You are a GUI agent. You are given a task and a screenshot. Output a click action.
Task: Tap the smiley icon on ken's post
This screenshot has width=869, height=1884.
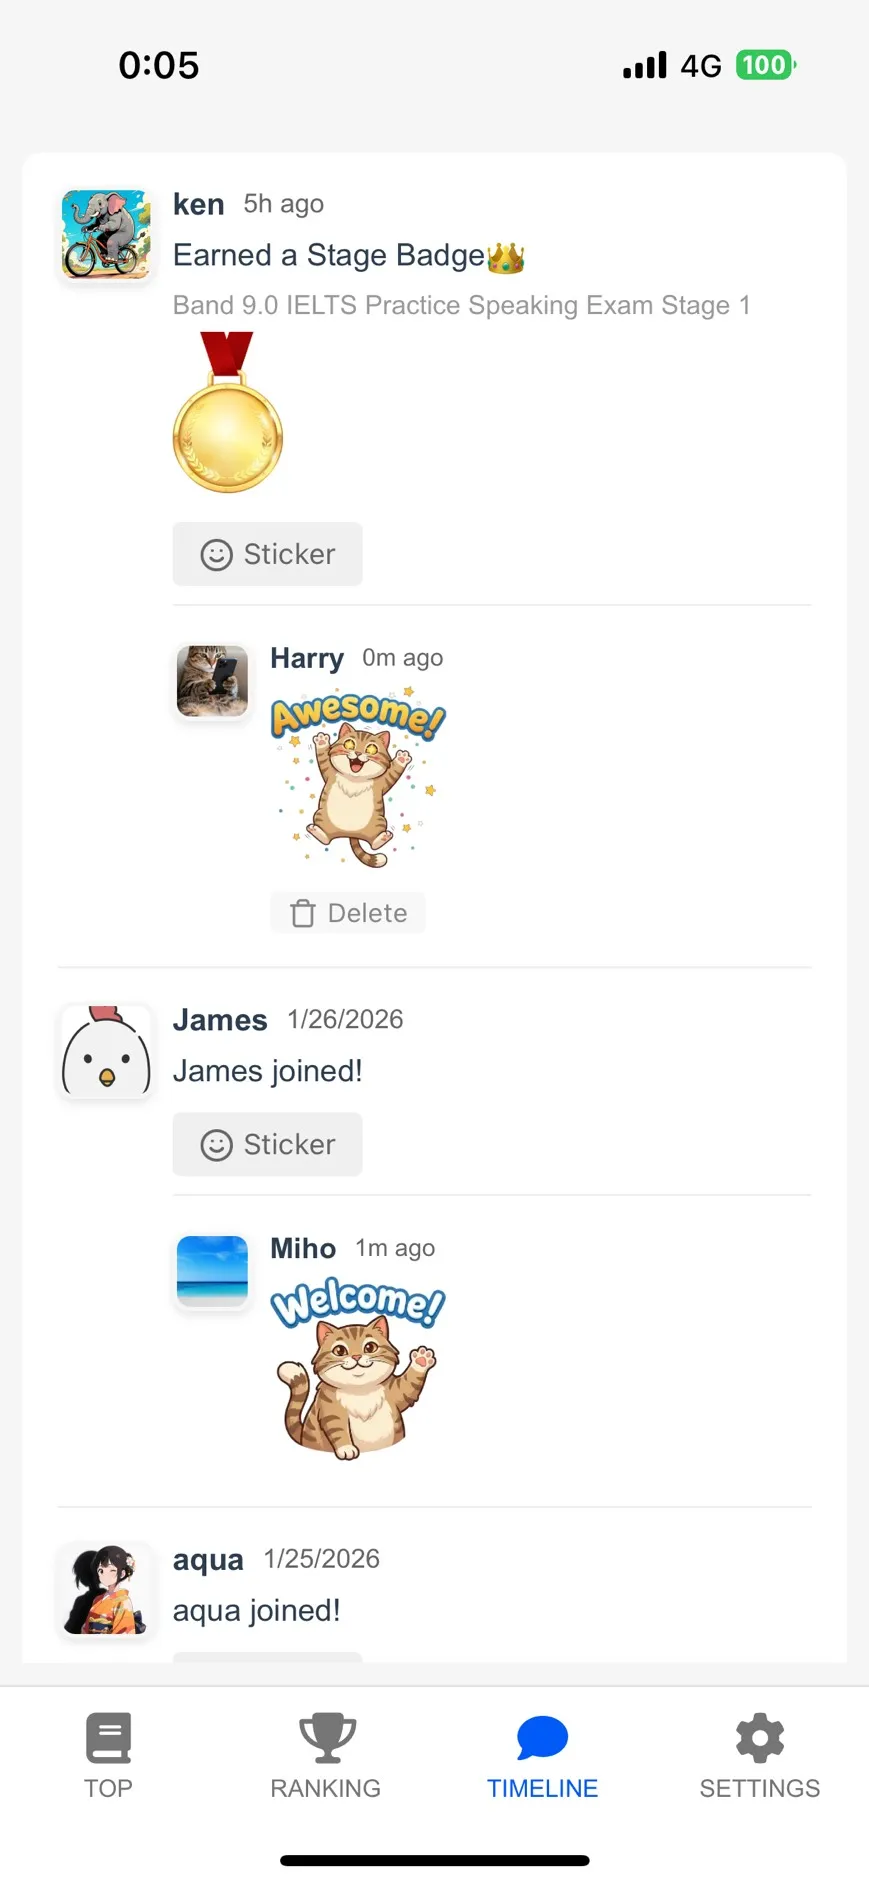click(x=217, y=555)
